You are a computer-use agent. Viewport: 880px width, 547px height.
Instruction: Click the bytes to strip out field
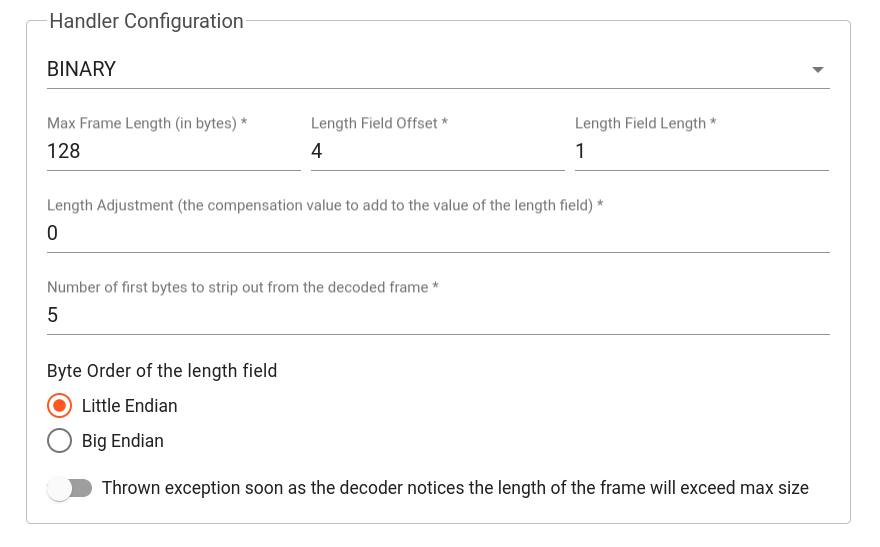pyautogui.click(x=438, y=315)
